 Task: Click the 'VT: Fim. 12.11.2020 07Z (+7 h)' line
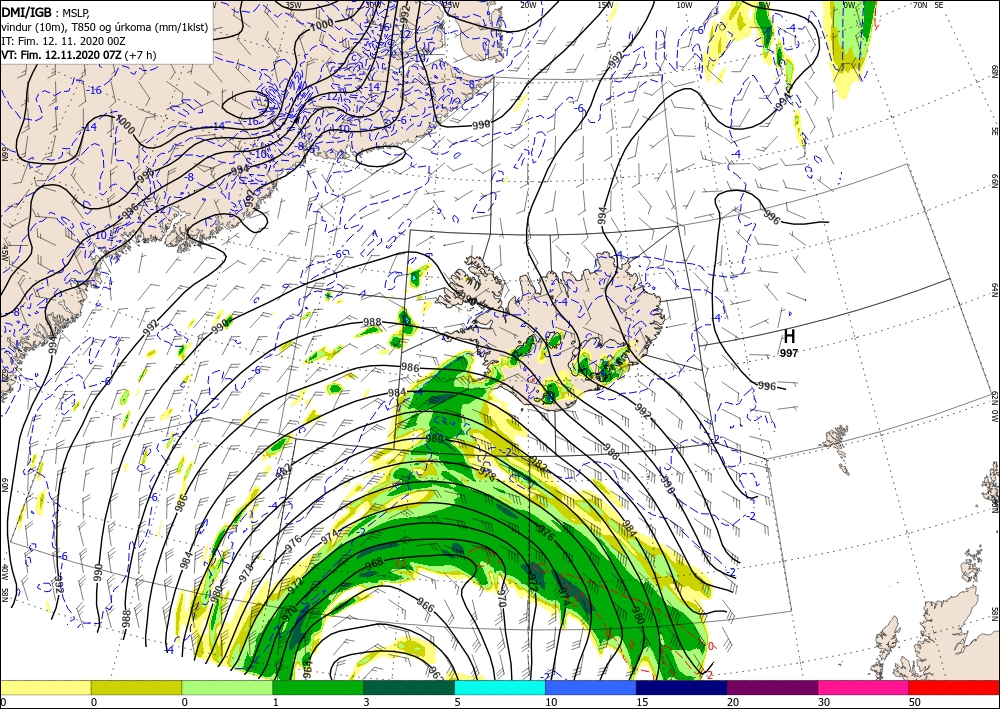tap(78, 55)
